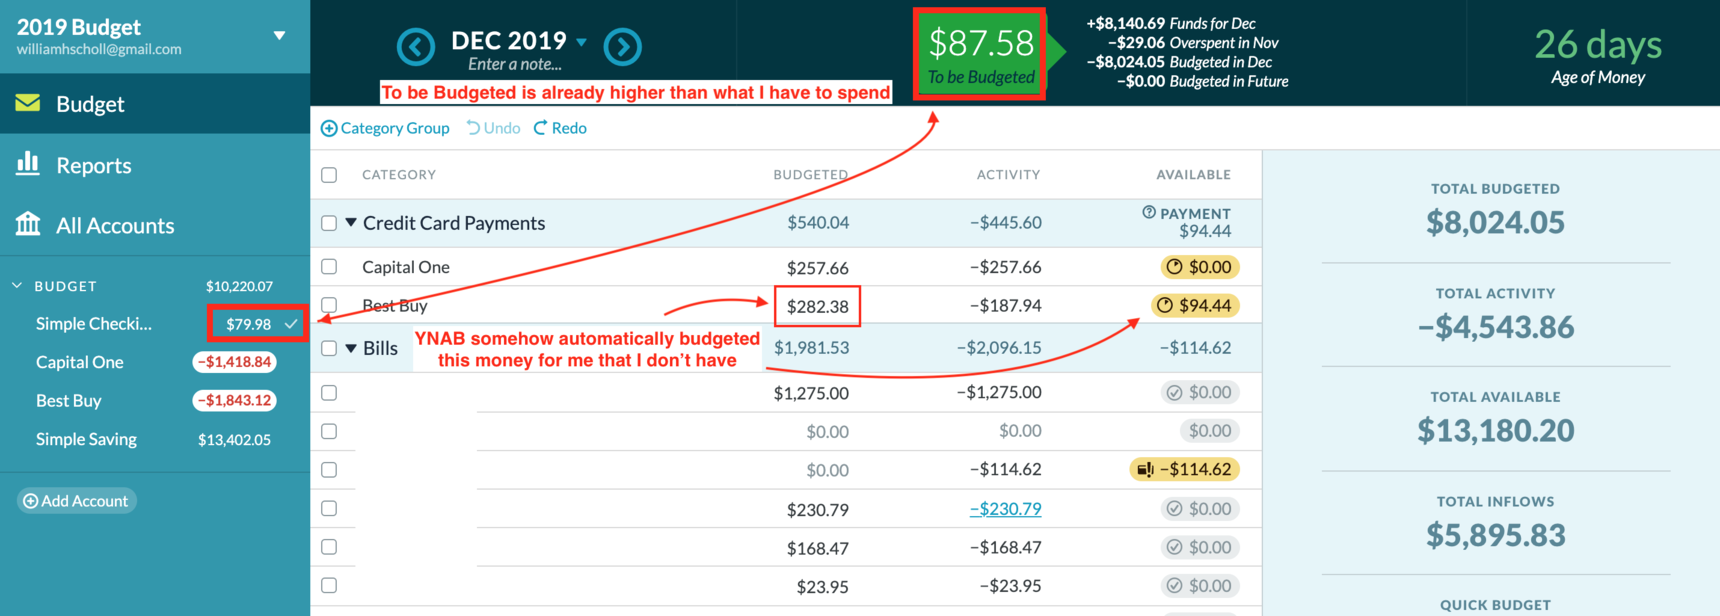Click the Capital One -$1,418.84 balance
Viewport: 1720px width, 616px height.
coord(234,362)
